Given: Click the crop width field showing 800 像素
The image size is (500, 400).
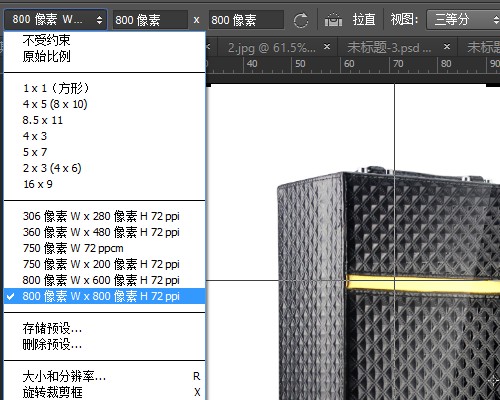Looking at the screenshot, I should (150, 20).
